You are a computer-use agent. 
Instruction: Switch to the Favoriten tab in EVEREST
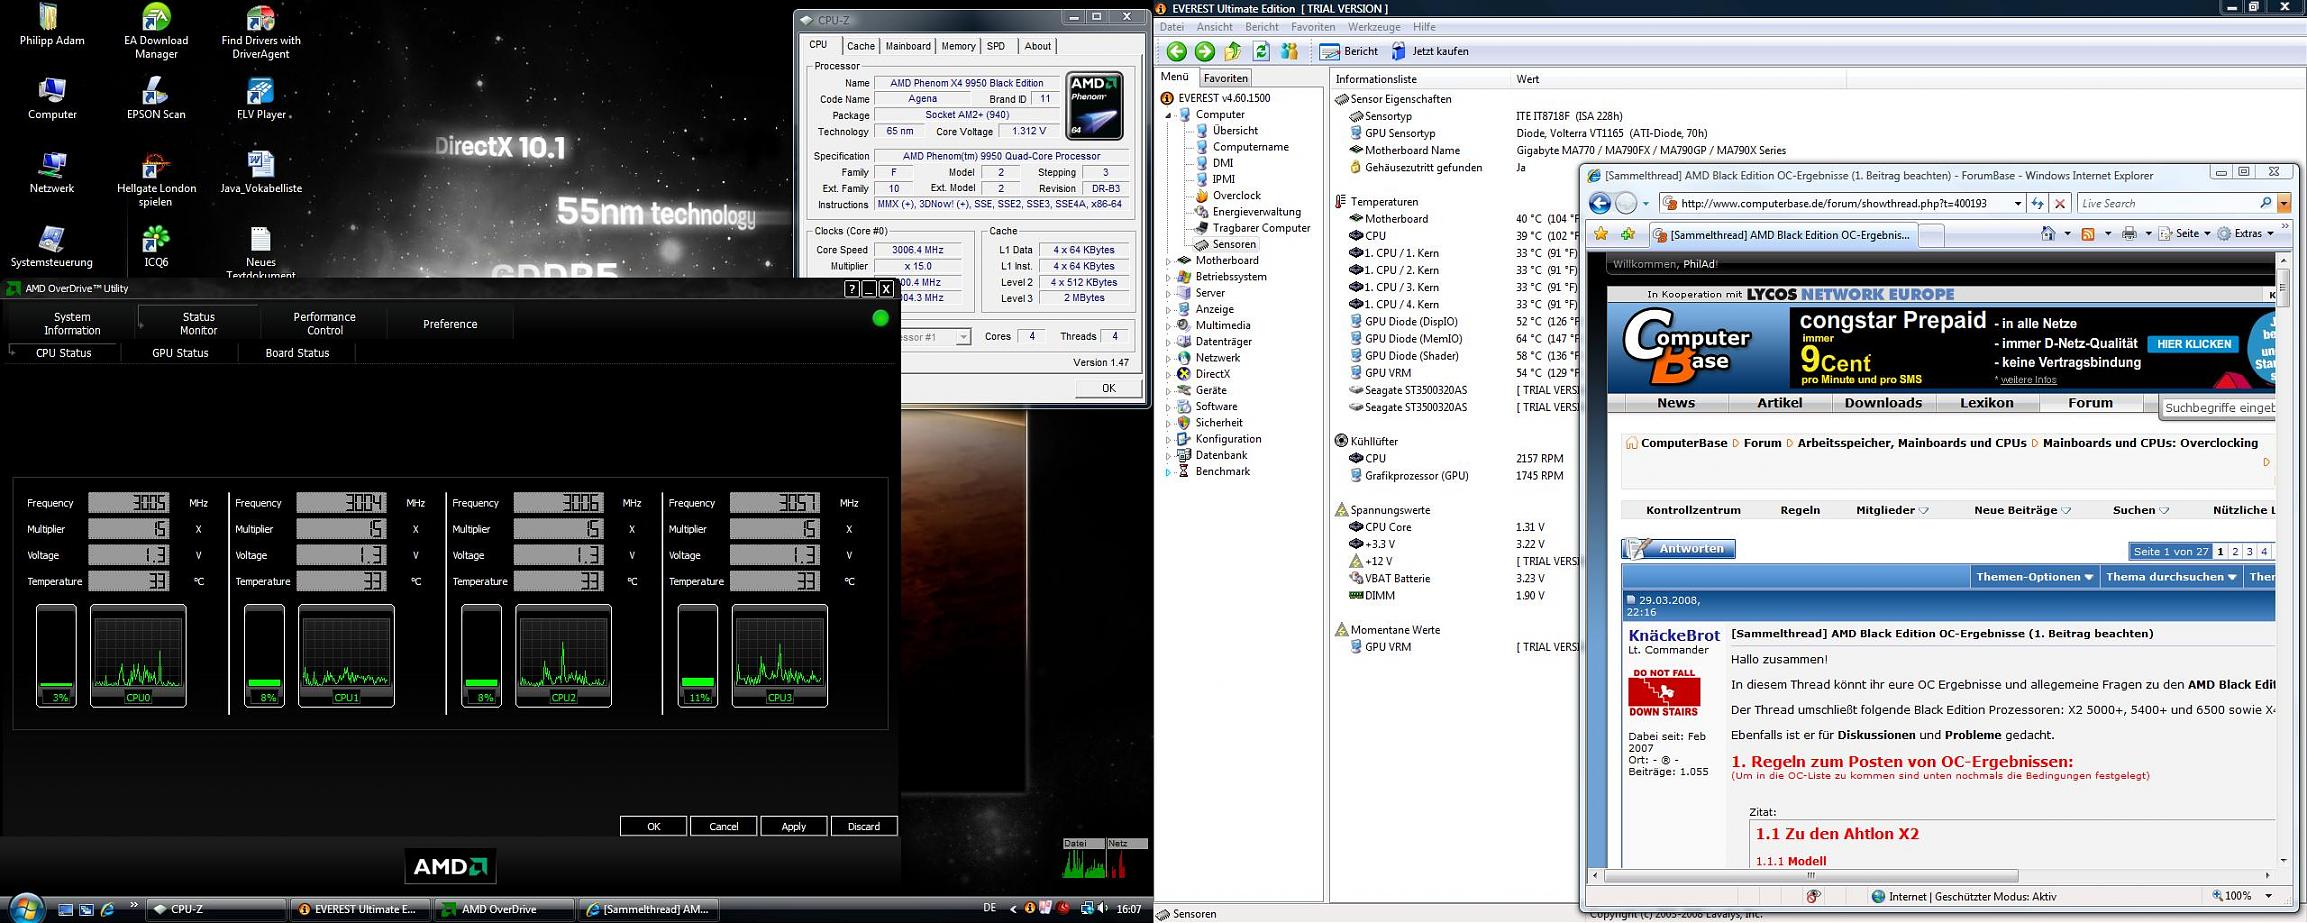(x=1225, y=78)
